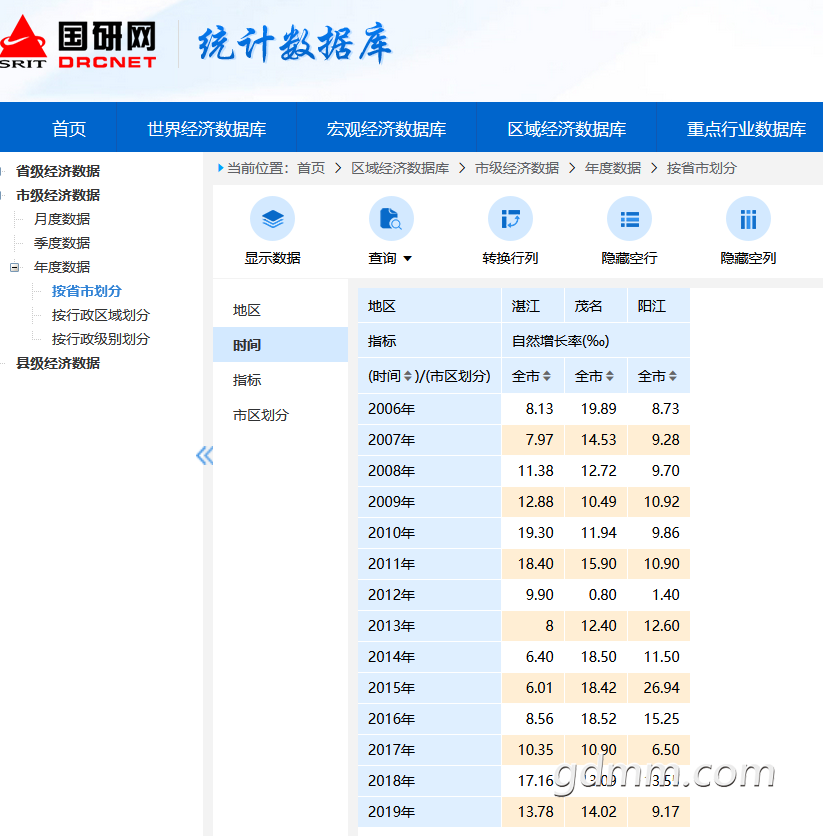Open the 查询 dropdown arrow
Image resolution: width=823 pixels, height=836 pixels.
[408, 259]
